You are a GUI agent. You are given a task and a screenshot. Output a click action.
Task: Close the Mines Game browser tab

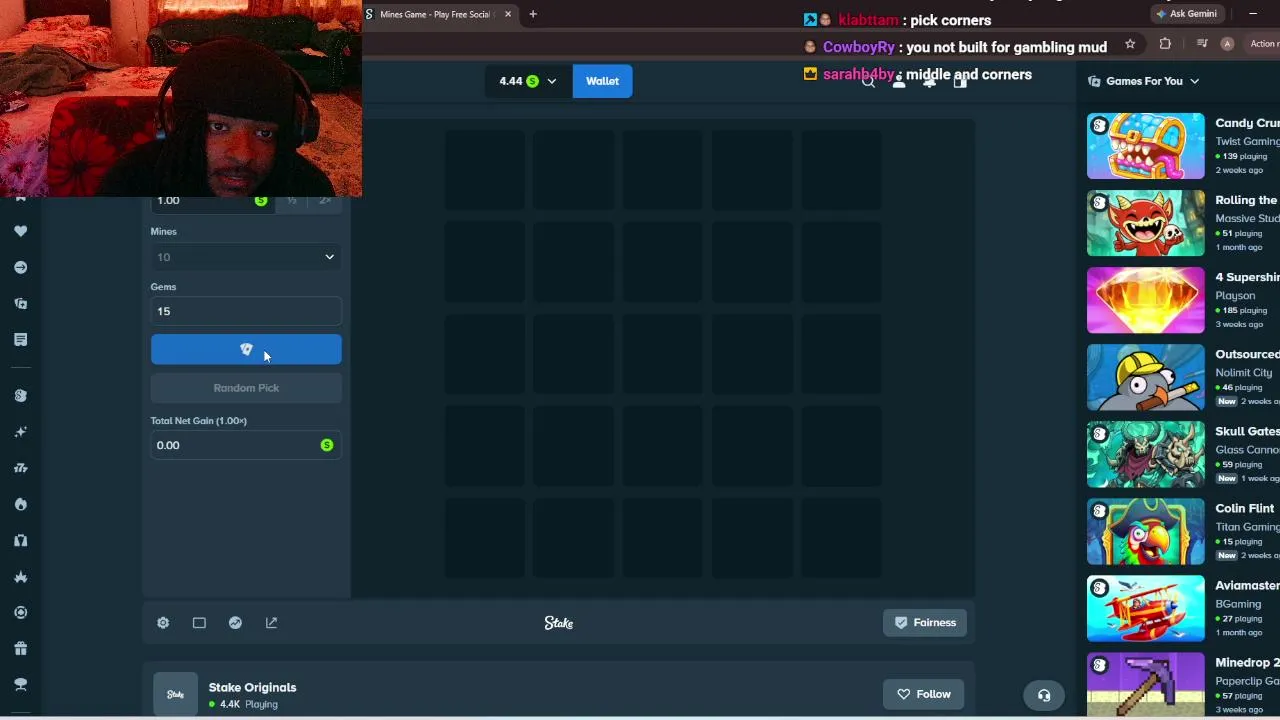click(x=508, y=14)
